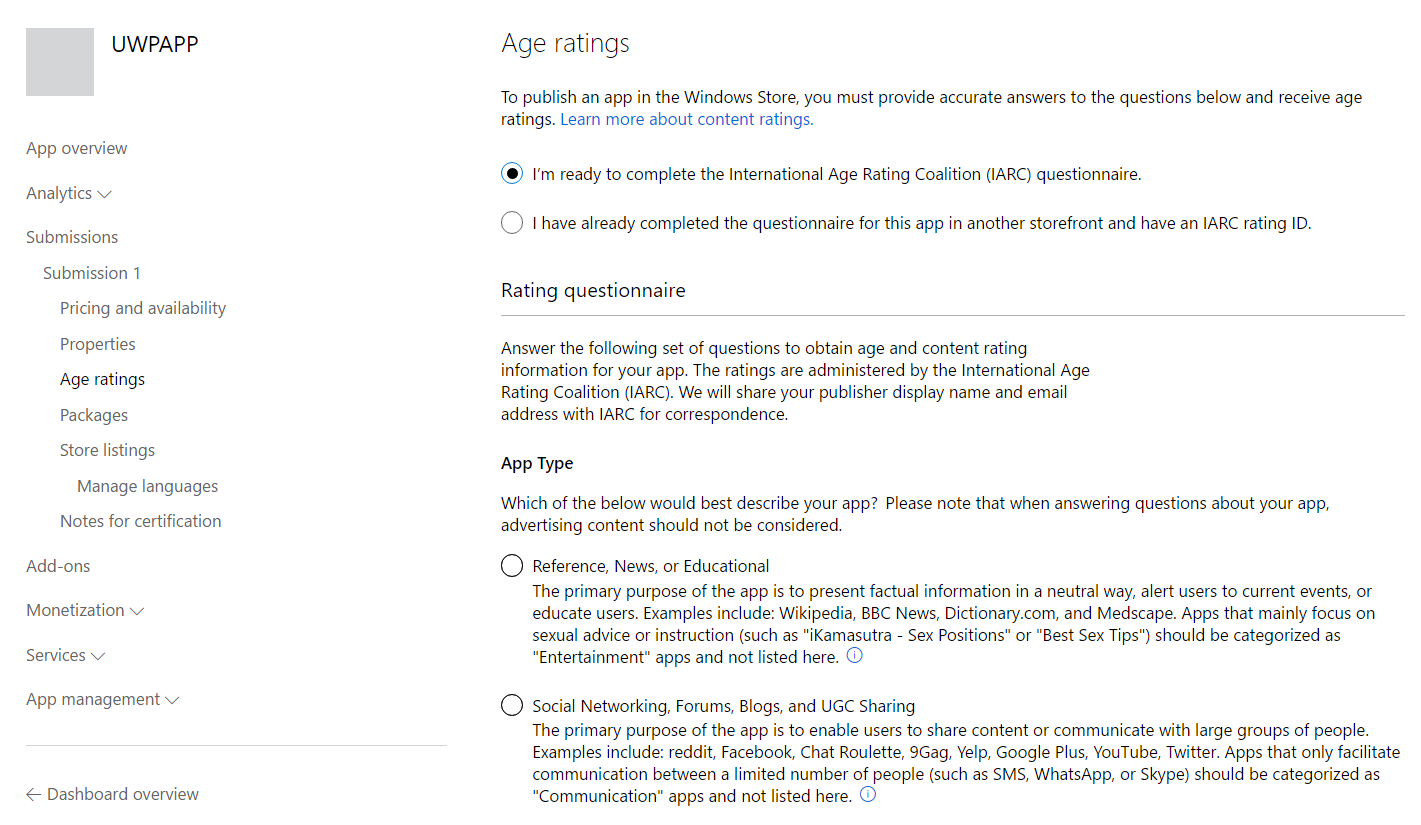Open the Learn more about content ratings link
This screenshot has width=1421, height=825.
click(x=686, y=119)
